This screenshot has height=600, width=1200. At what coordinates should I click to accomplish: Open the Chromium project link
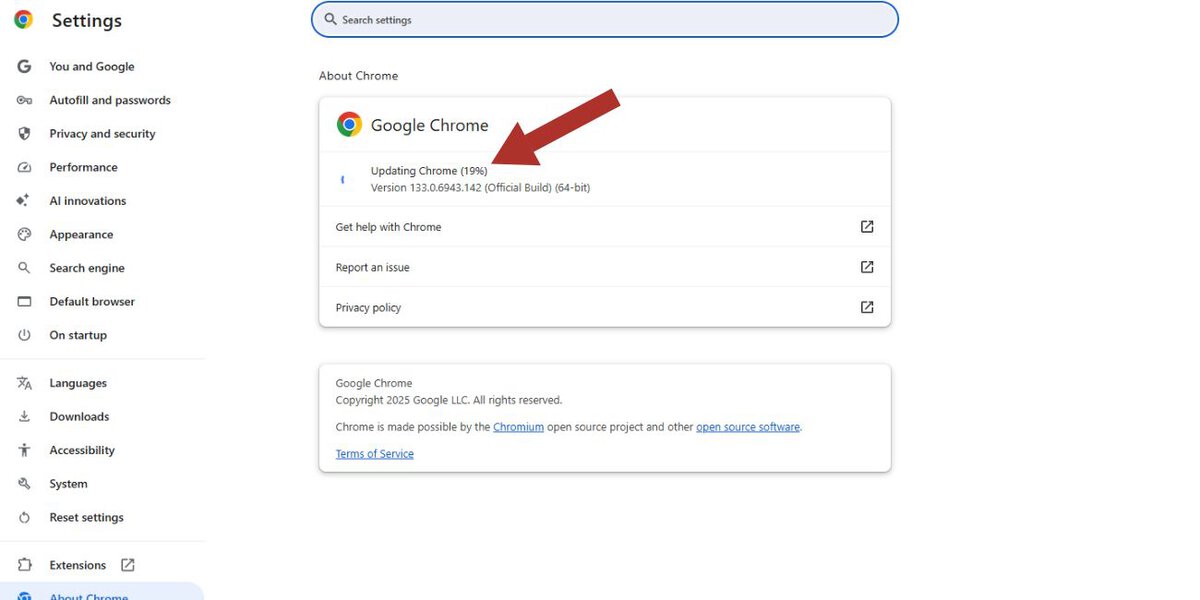coord(518,427)
